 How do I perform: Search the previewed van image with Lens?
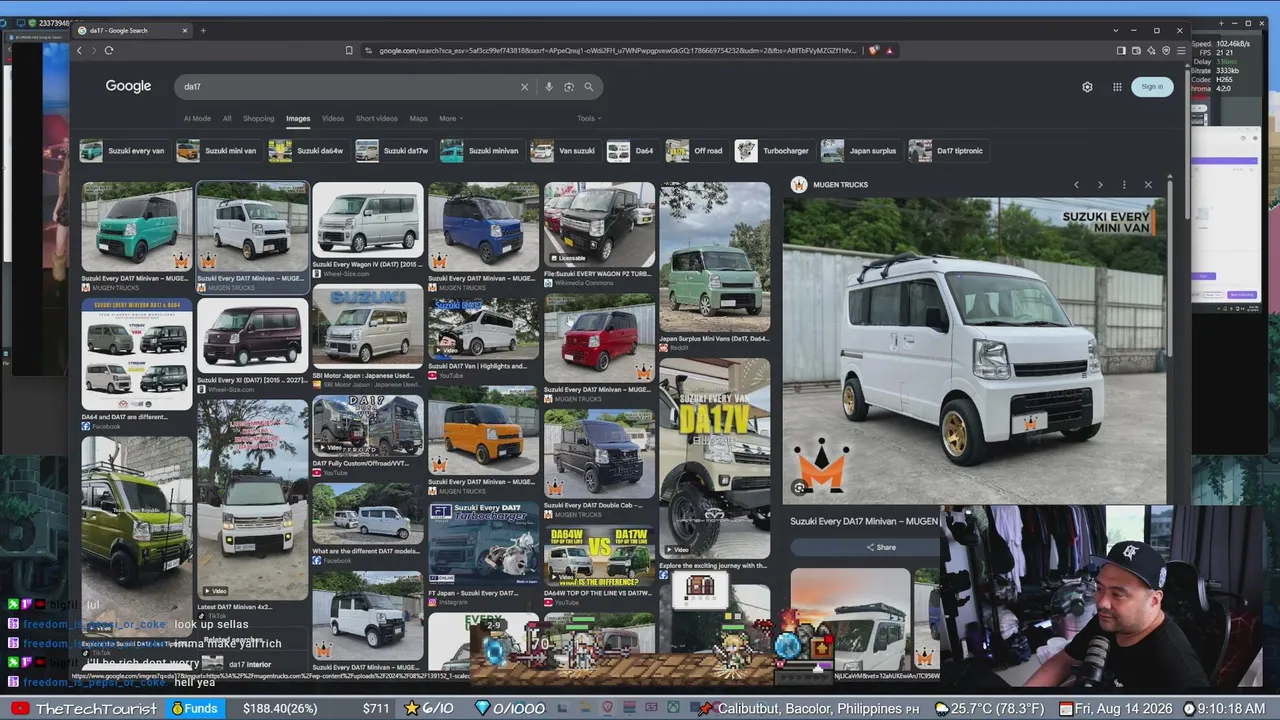coord(799,488)
